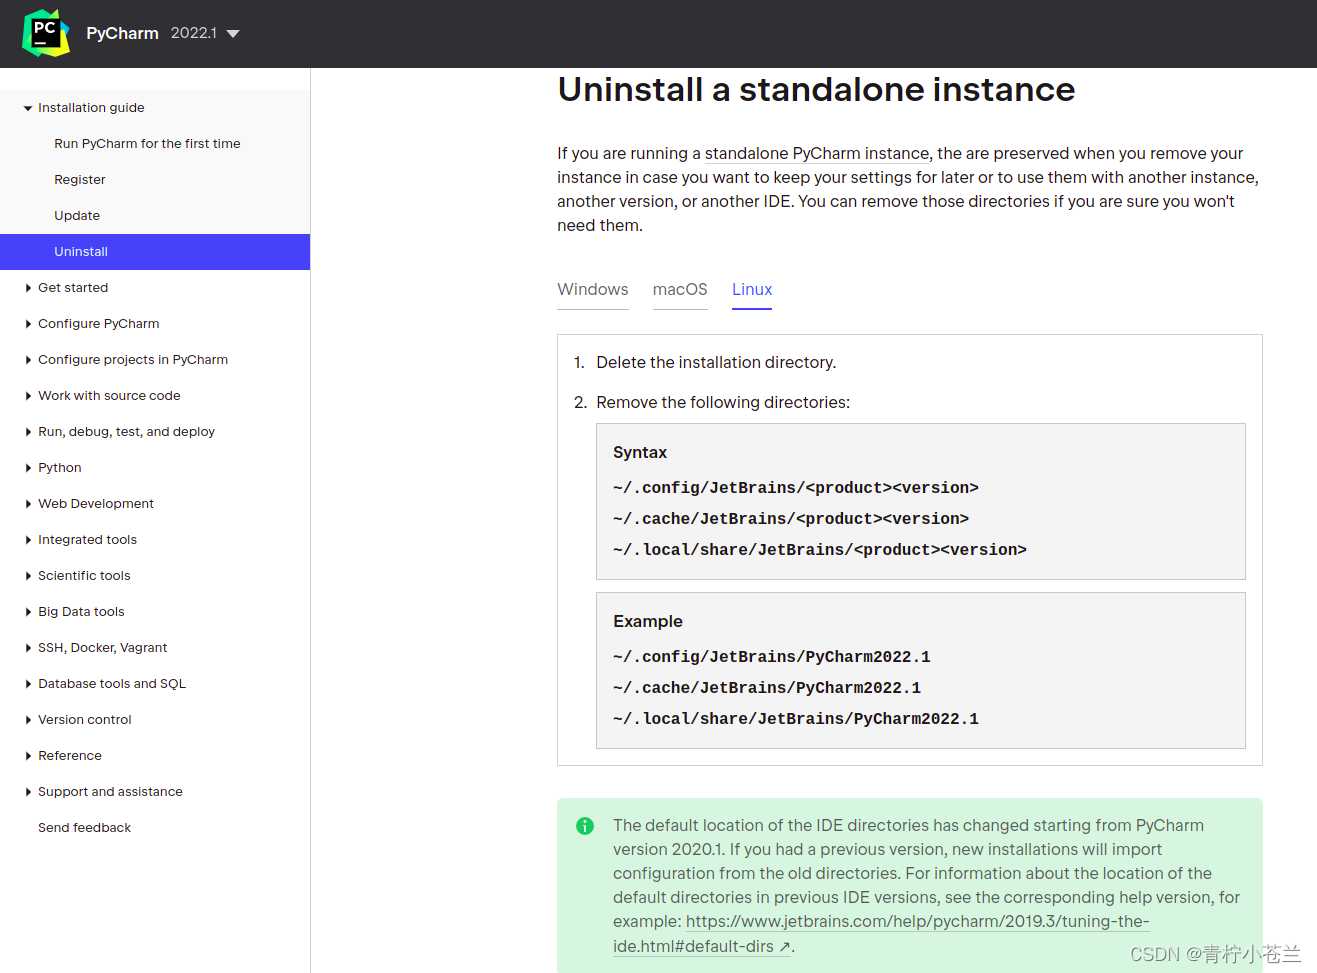This screenshot has height=973, width=1317.
Task: Open Scientific tools section
Action: 84,575
